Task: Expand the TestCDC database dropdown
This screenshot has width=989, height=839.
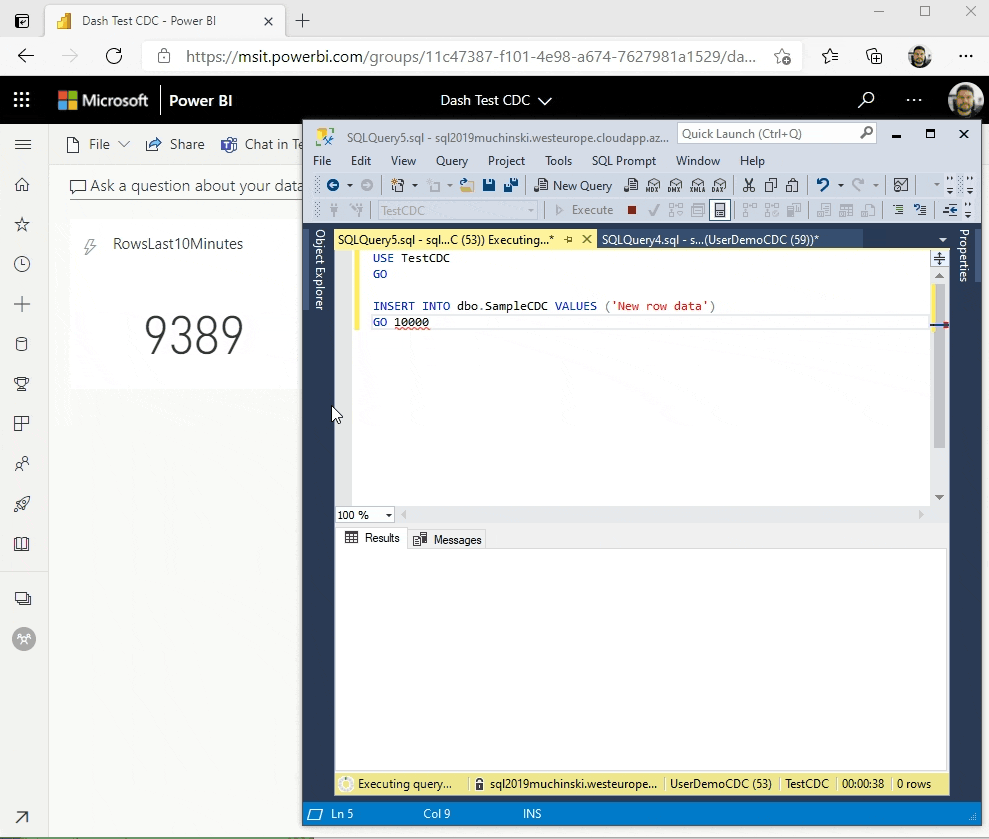Action: [531, 210]
